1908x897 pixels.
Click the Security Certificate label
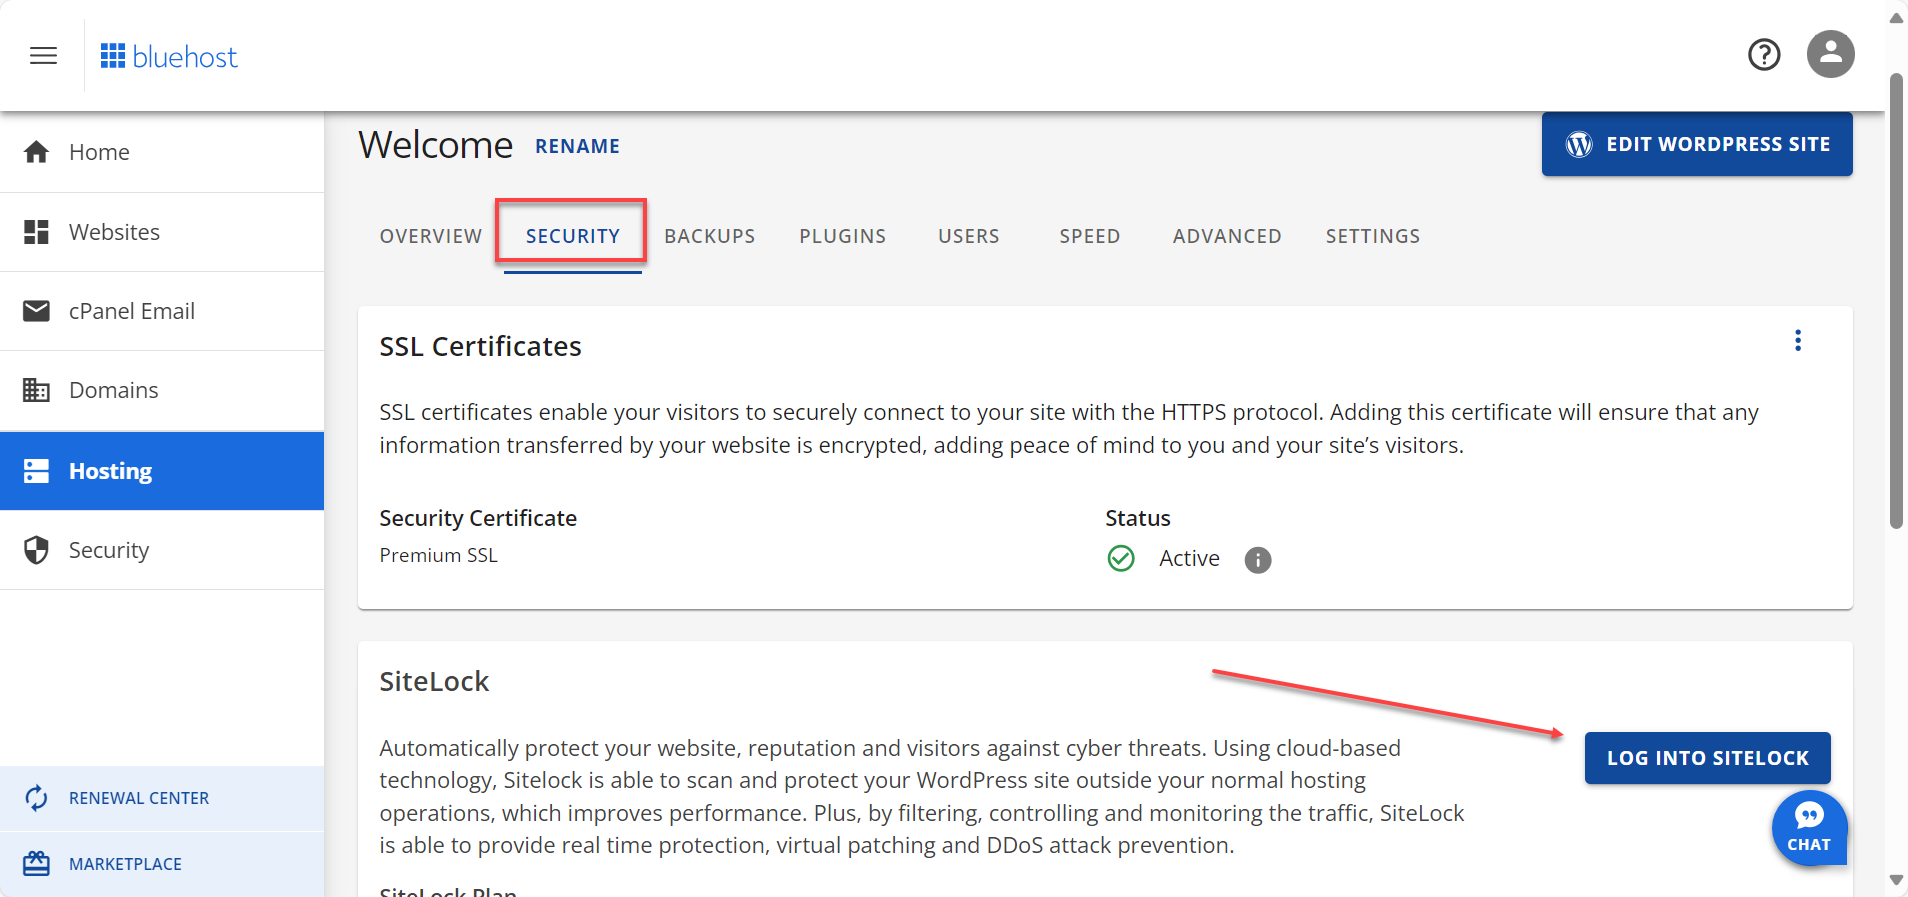point(478,518)
